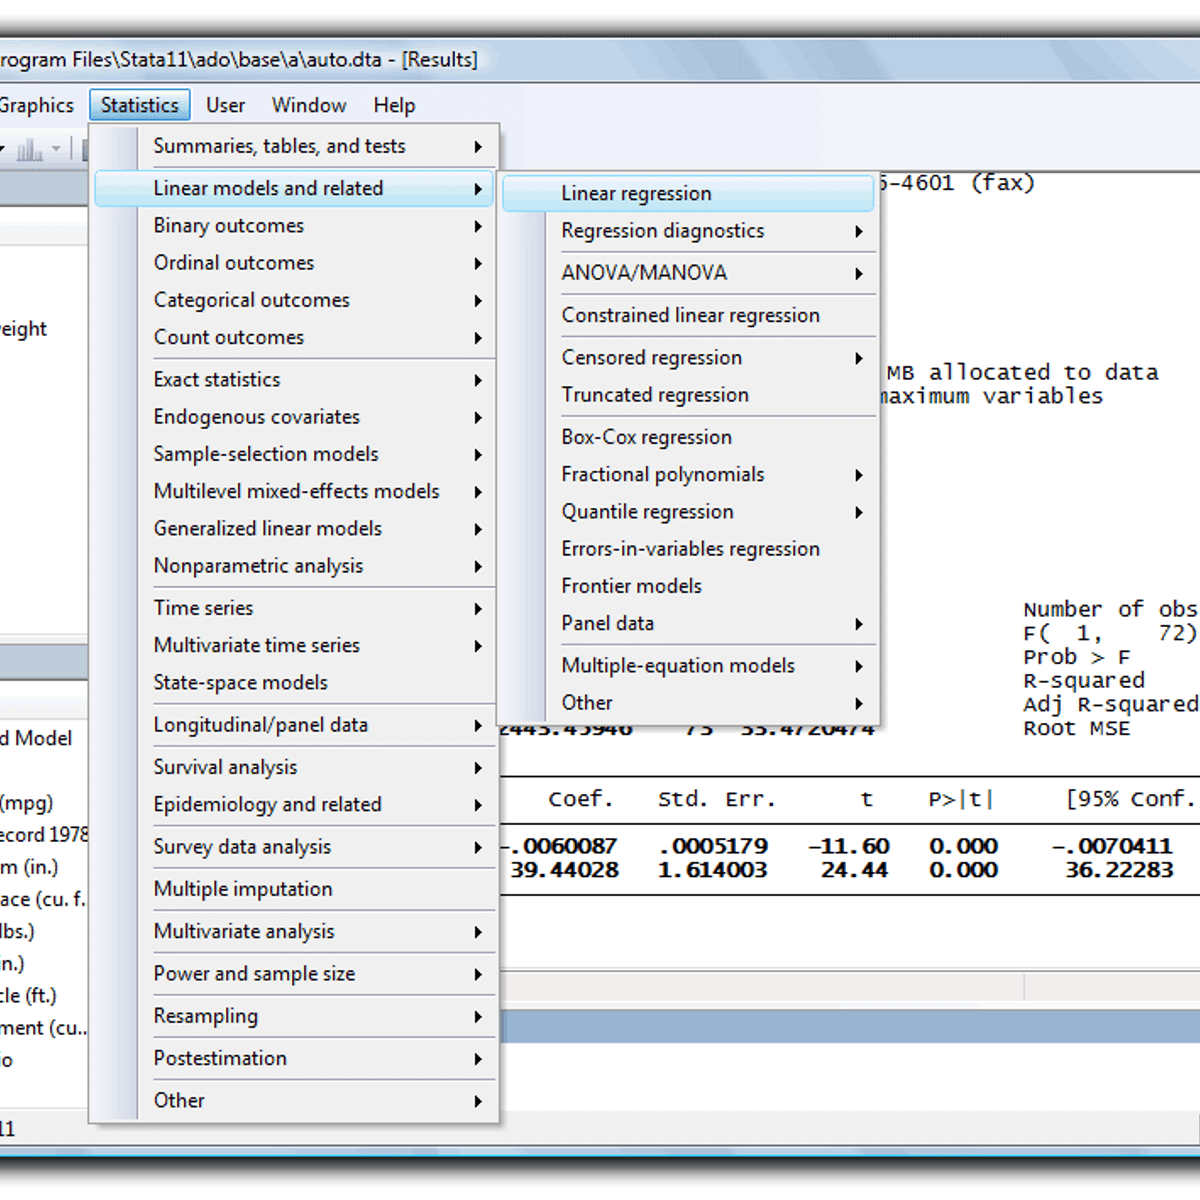The width and height of the screenshot is (1200, 1200).
Task: Open the User menu
Action: coord(225,104)
